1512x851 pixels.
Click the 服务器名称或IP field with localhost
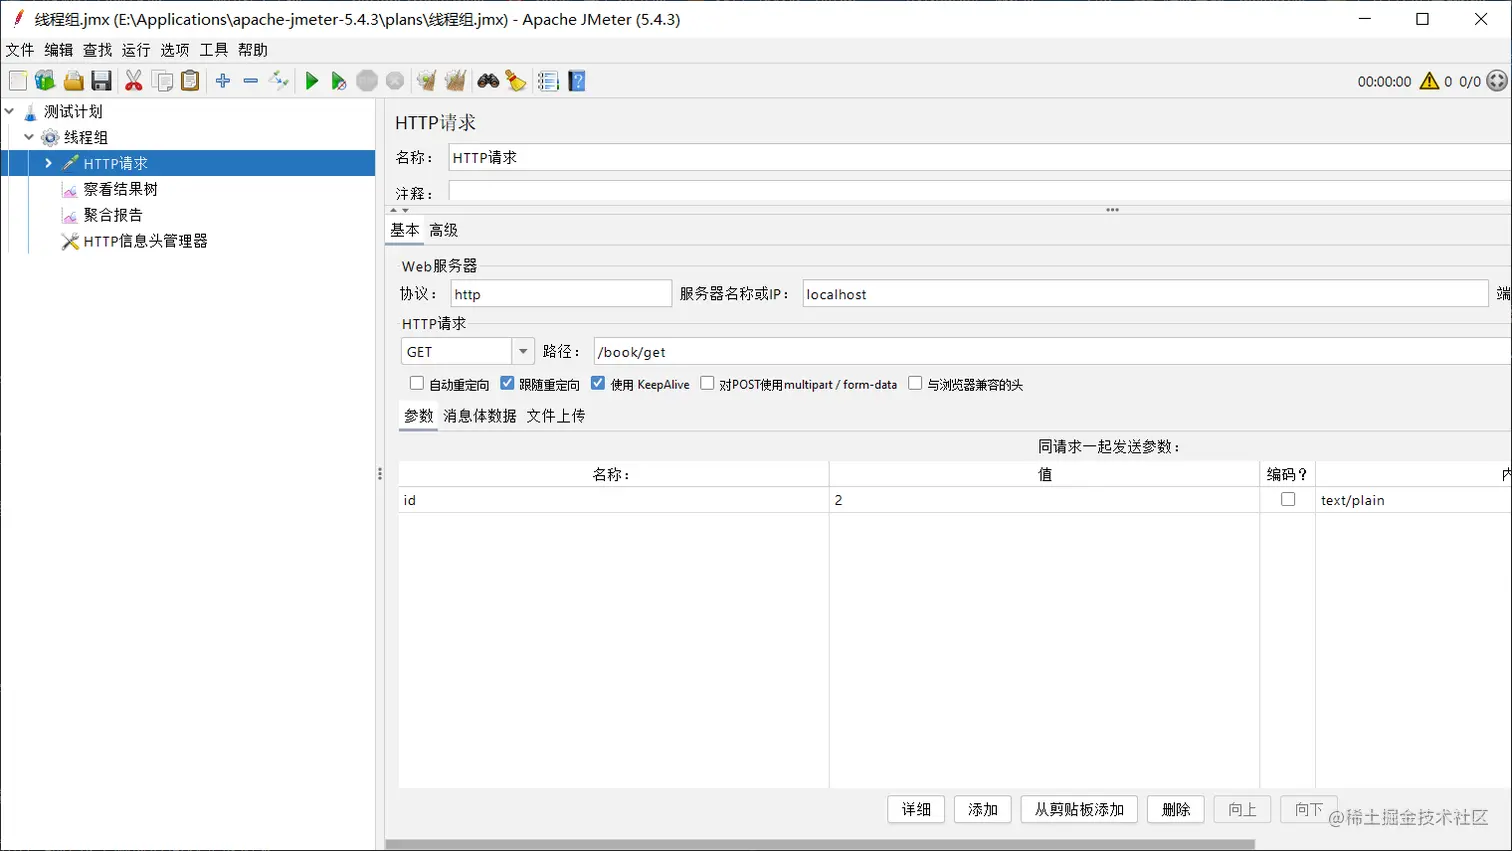click(x=1146, y=294)
